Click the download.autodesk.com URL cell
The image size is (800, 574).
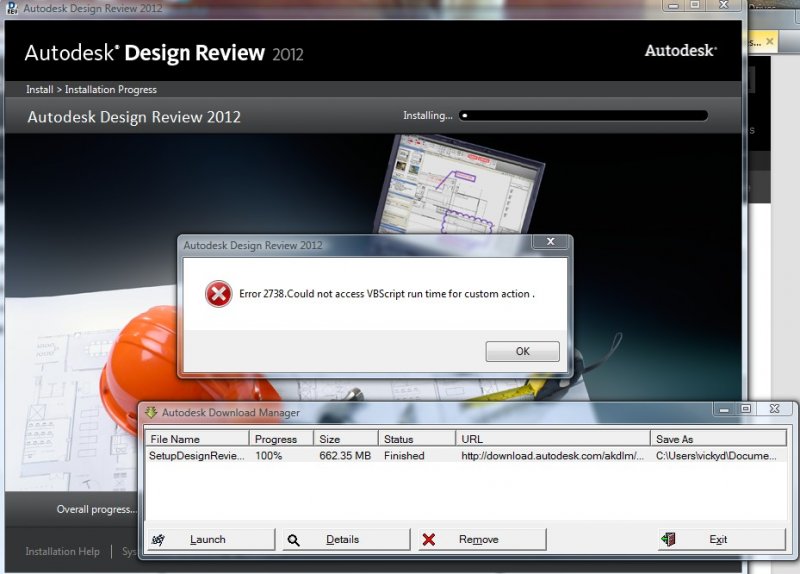point(553,456)
